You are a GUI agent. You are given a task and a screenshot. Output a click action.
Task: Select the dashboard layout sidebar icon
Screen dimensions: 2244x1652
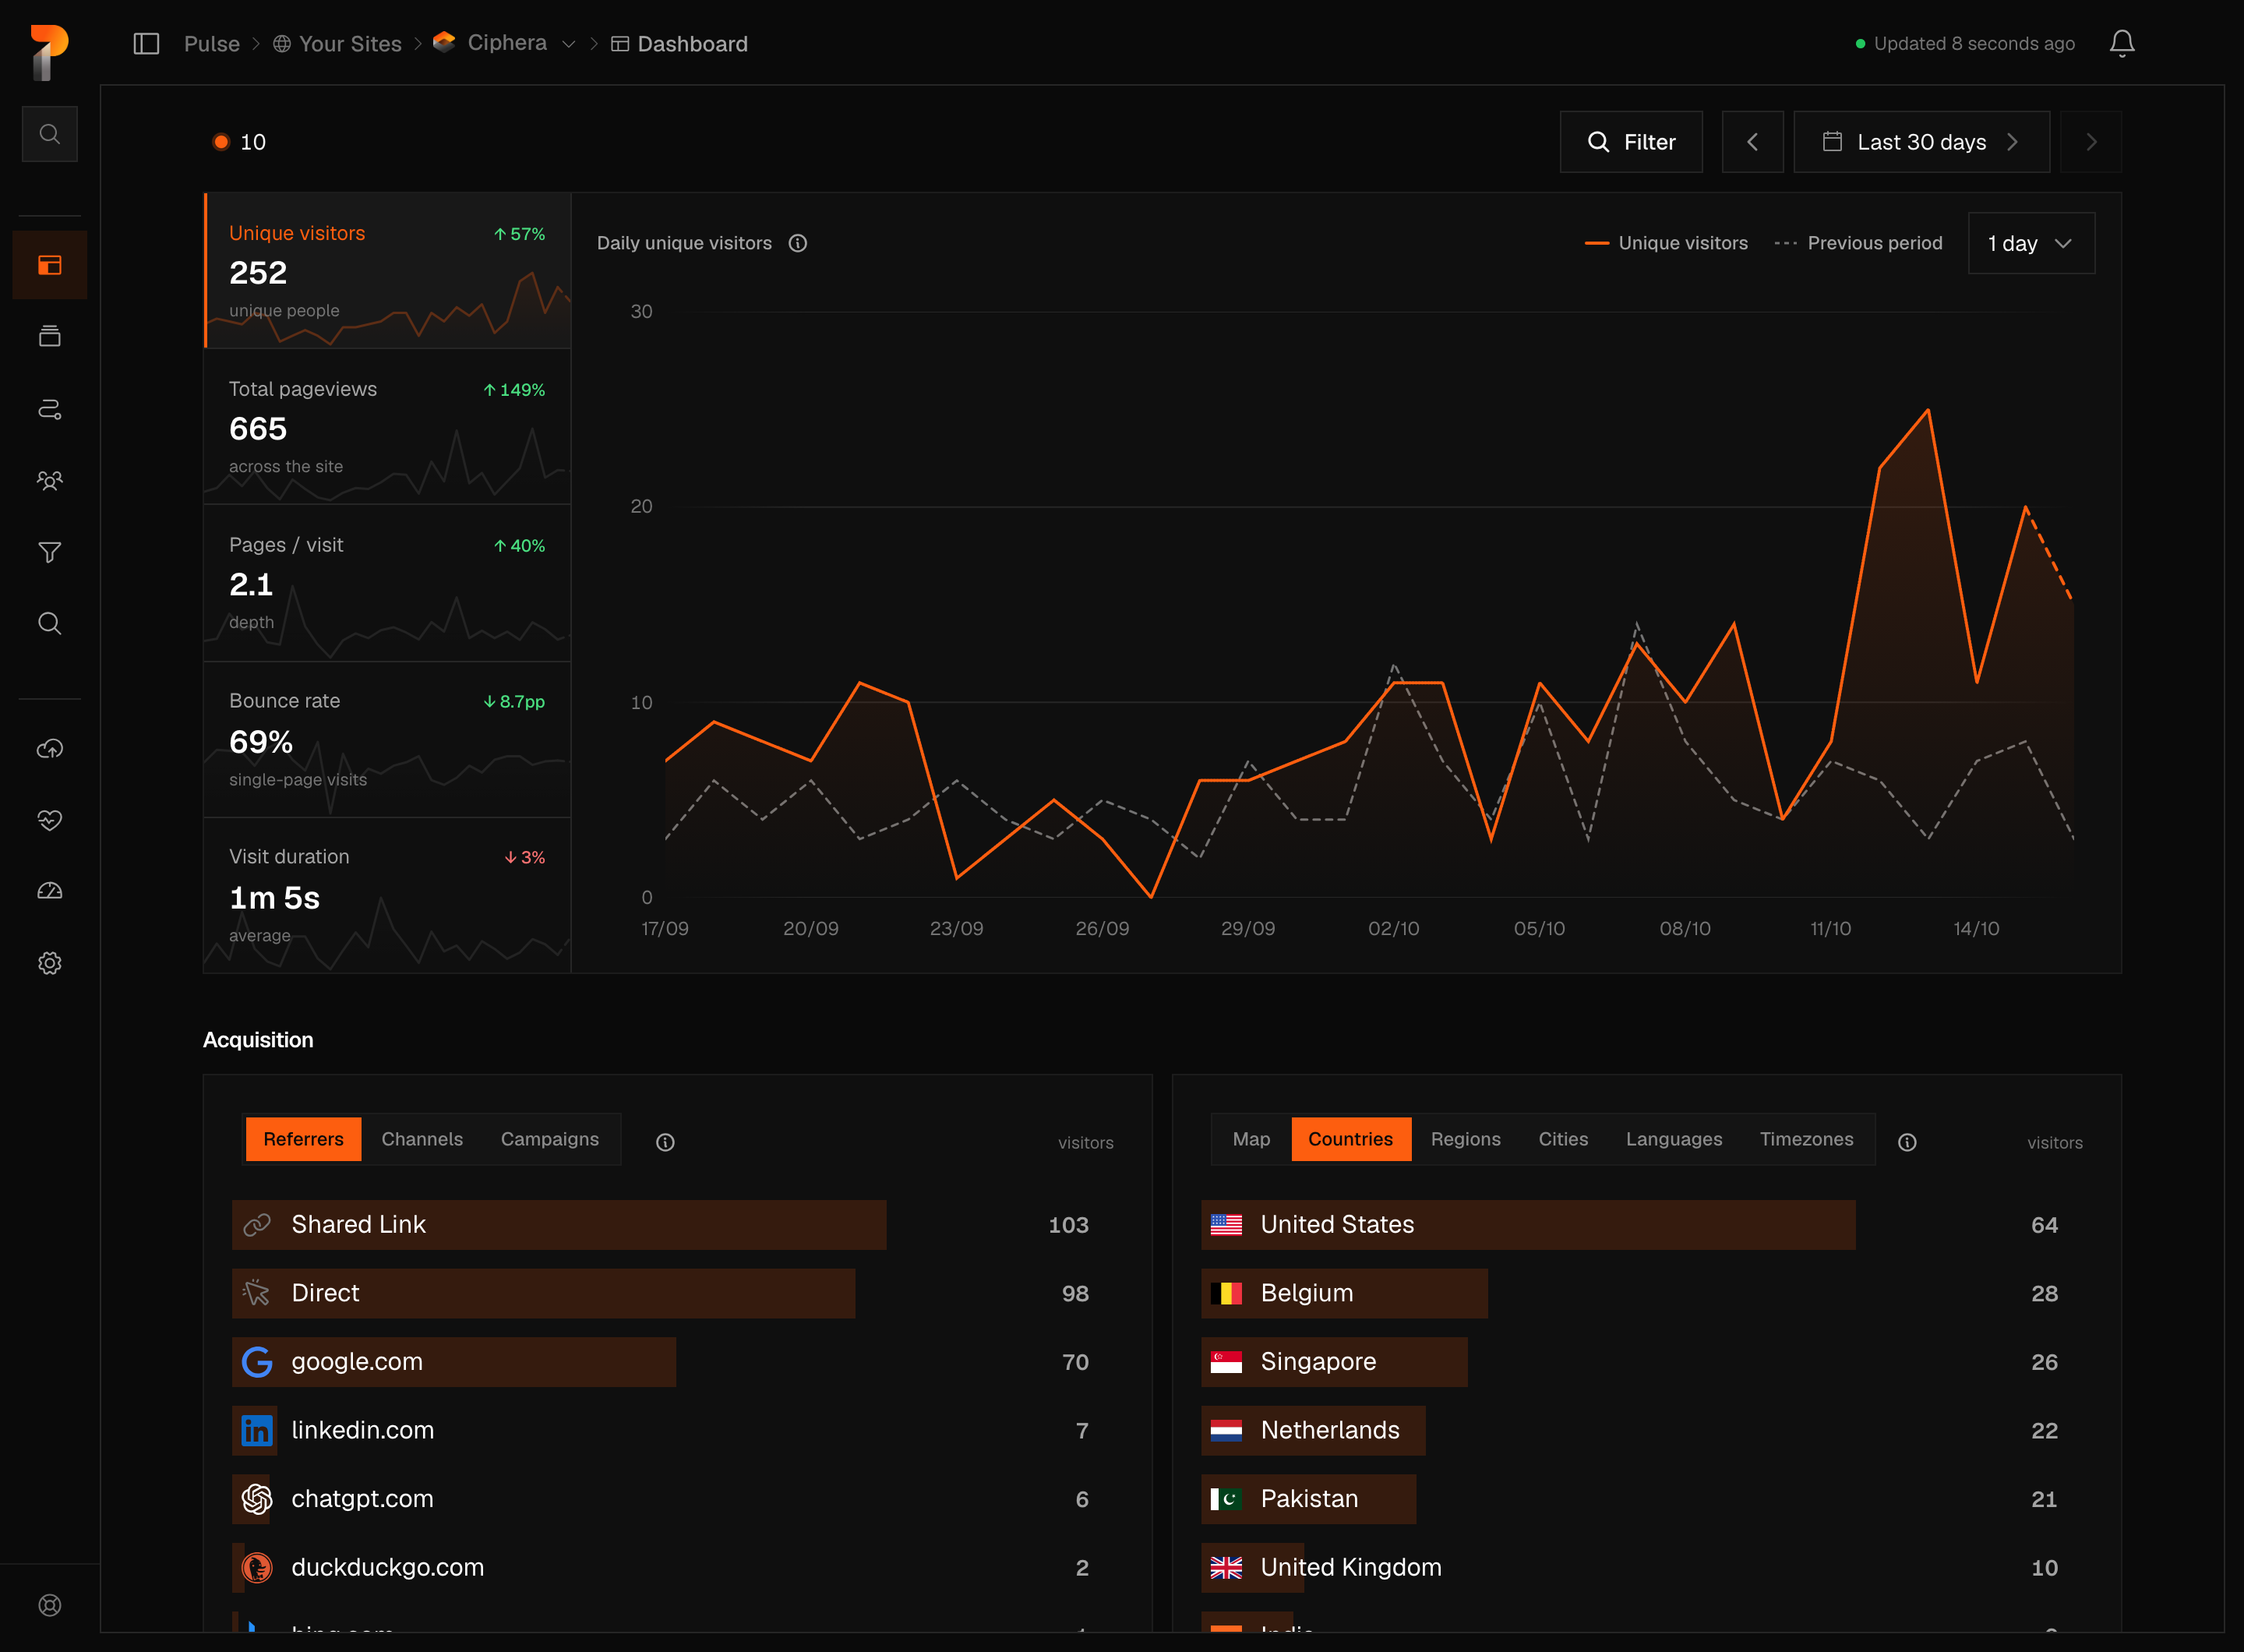pyautogui.click(x=49, y=265)
